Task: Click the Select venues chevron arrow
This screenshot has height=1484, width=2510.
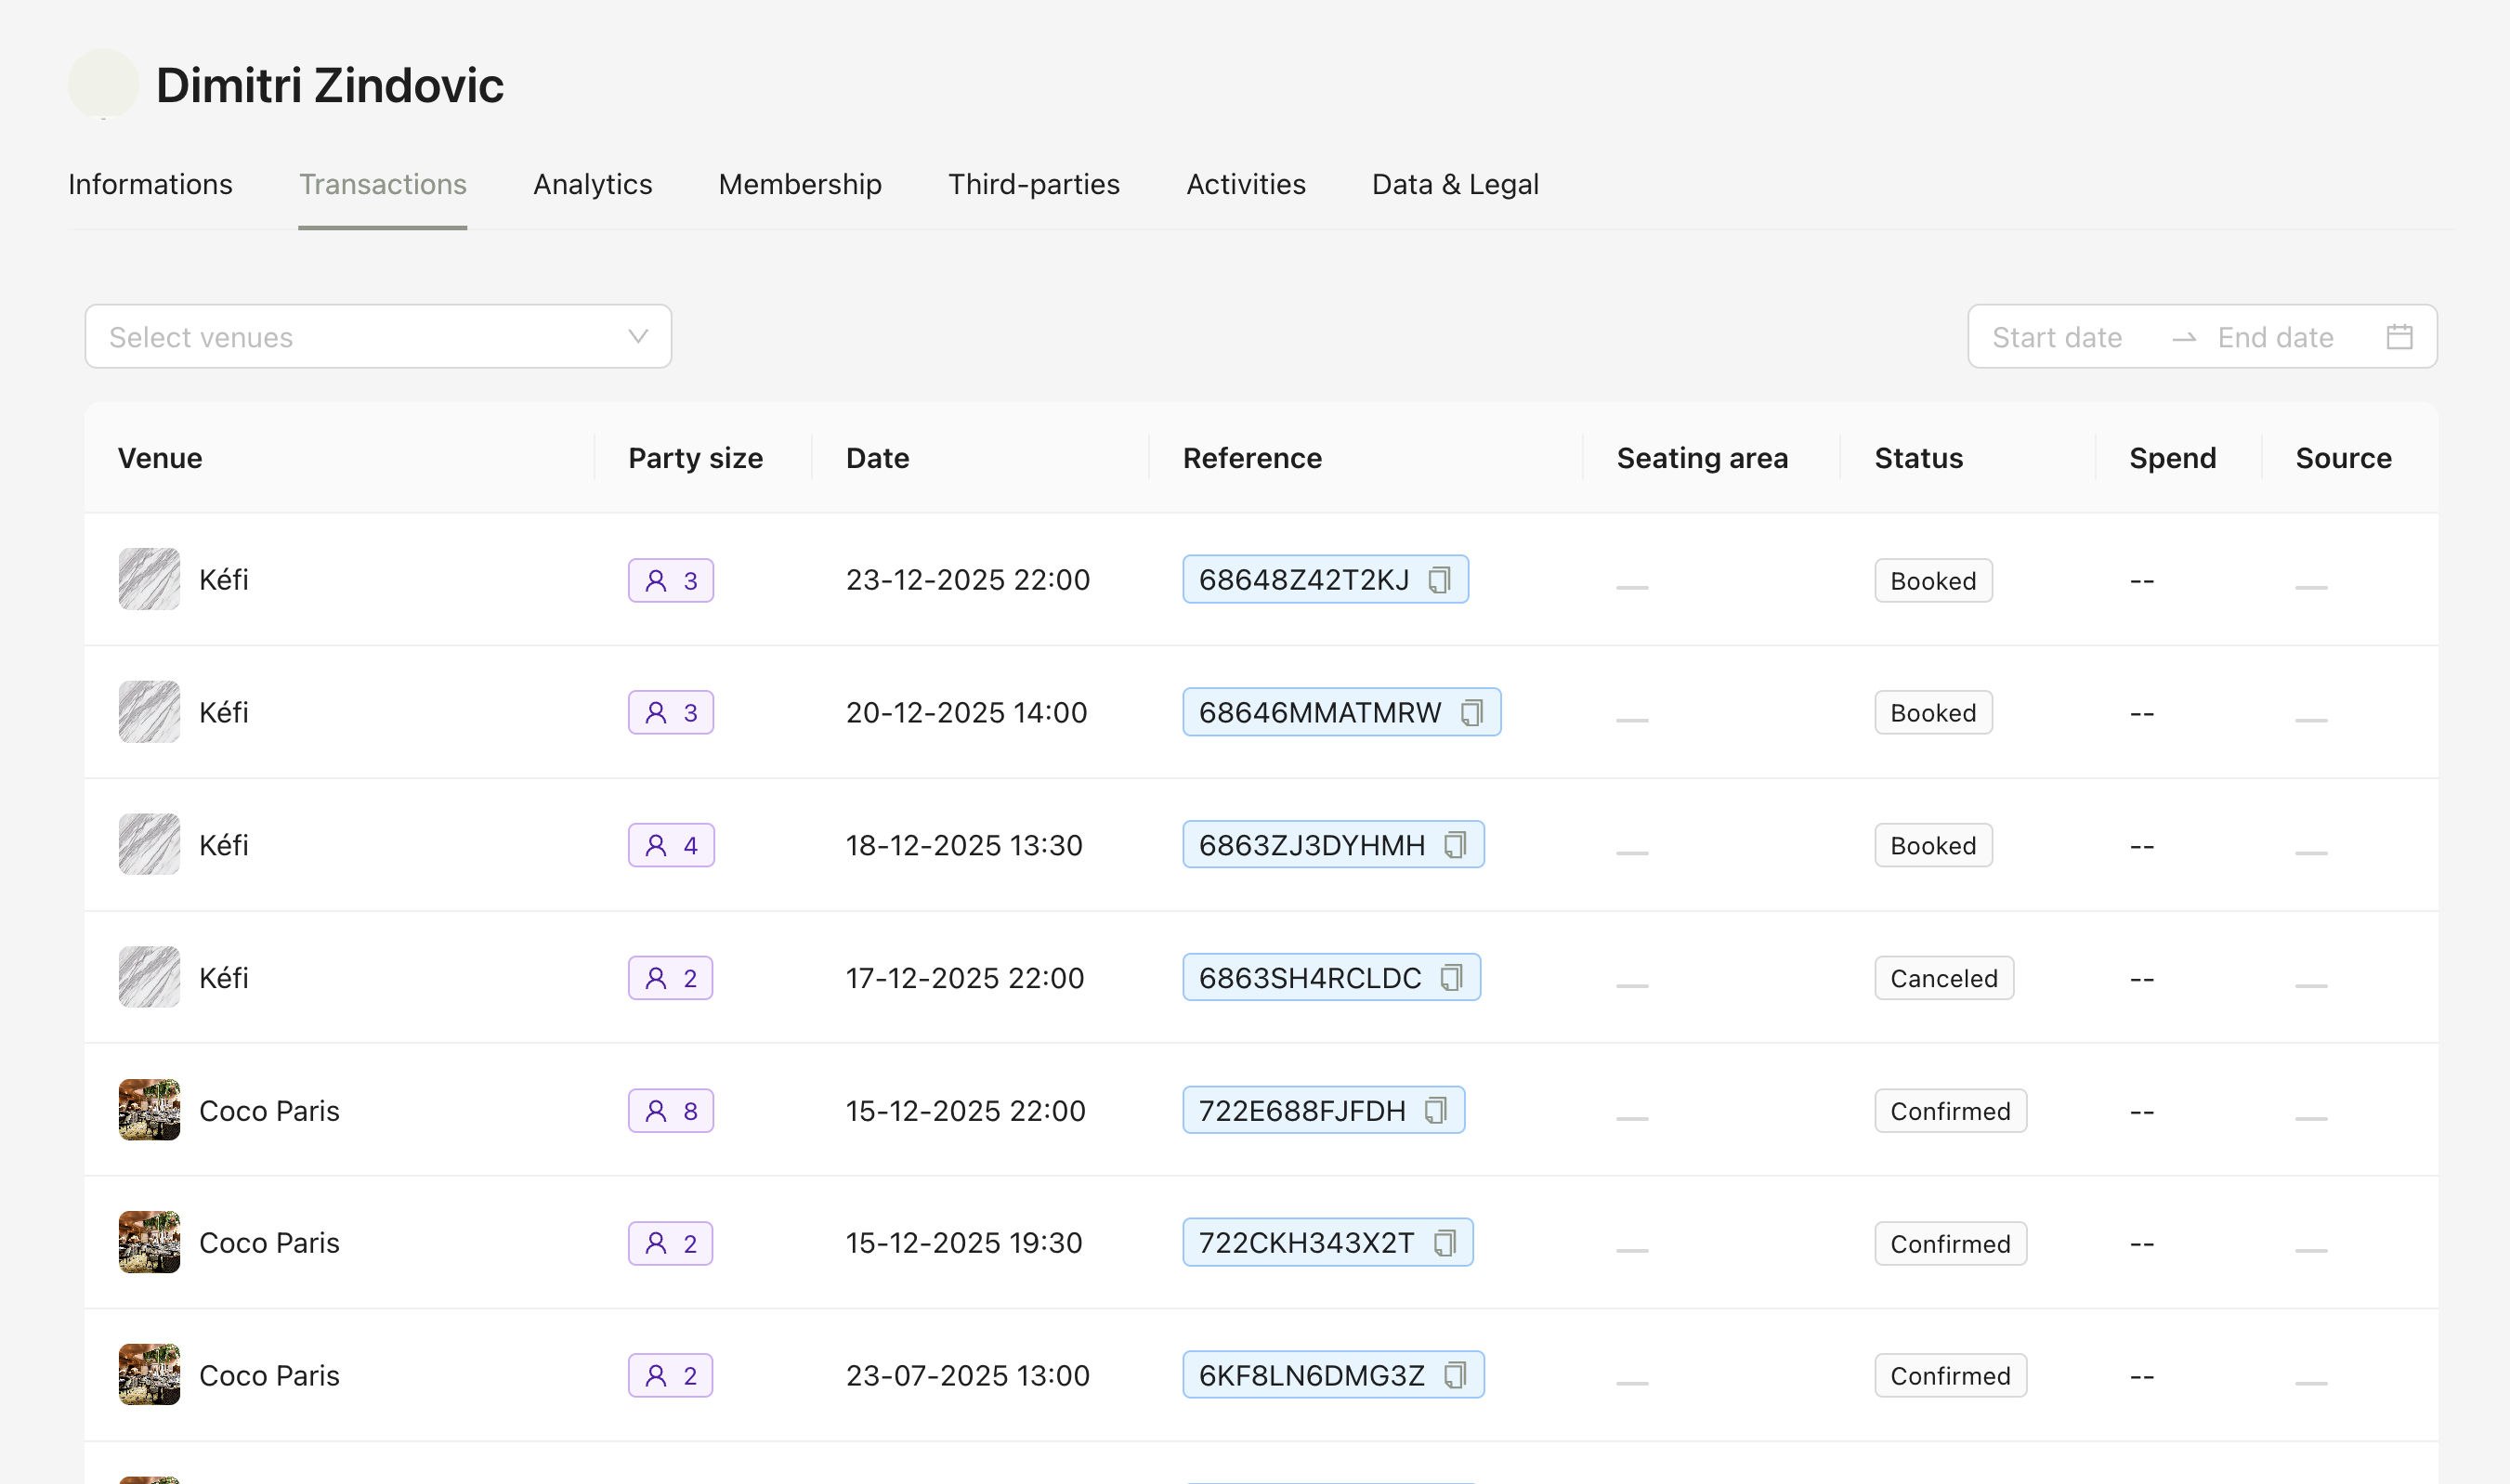Action: tap(638, 337)
